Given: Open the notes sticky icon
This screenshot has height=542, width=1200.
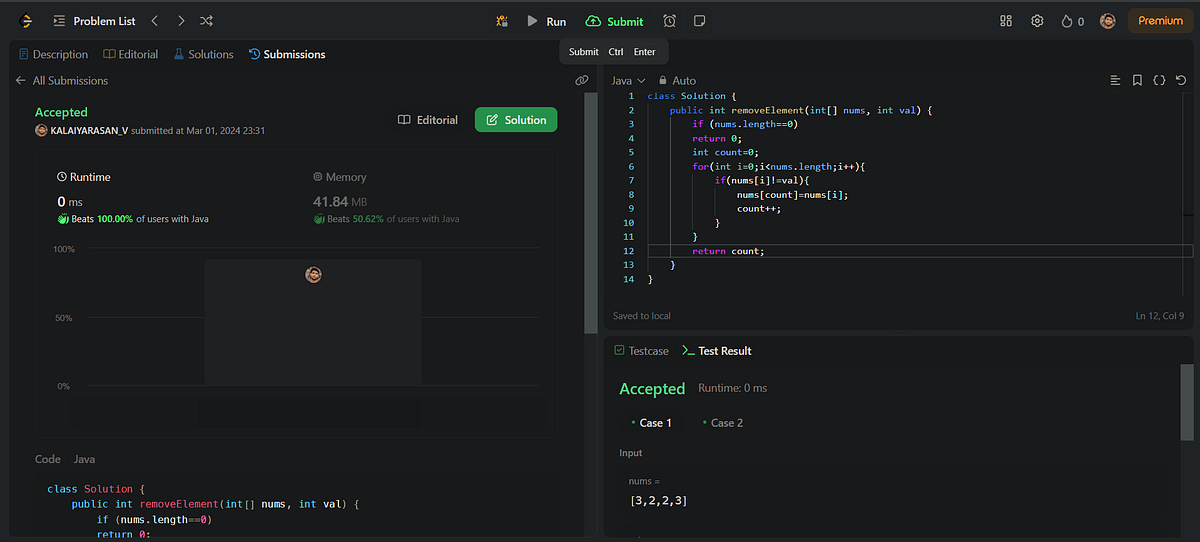Looking at the screenshot, I should click(700, 21).
